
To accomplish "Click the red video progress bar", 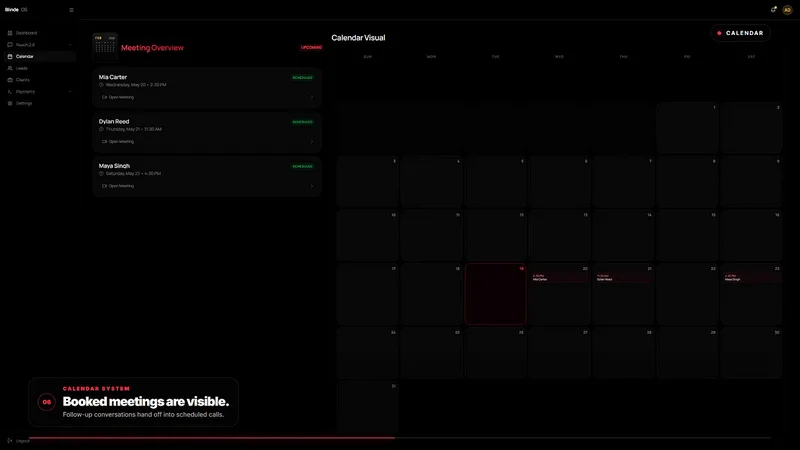I will [212, 438].
